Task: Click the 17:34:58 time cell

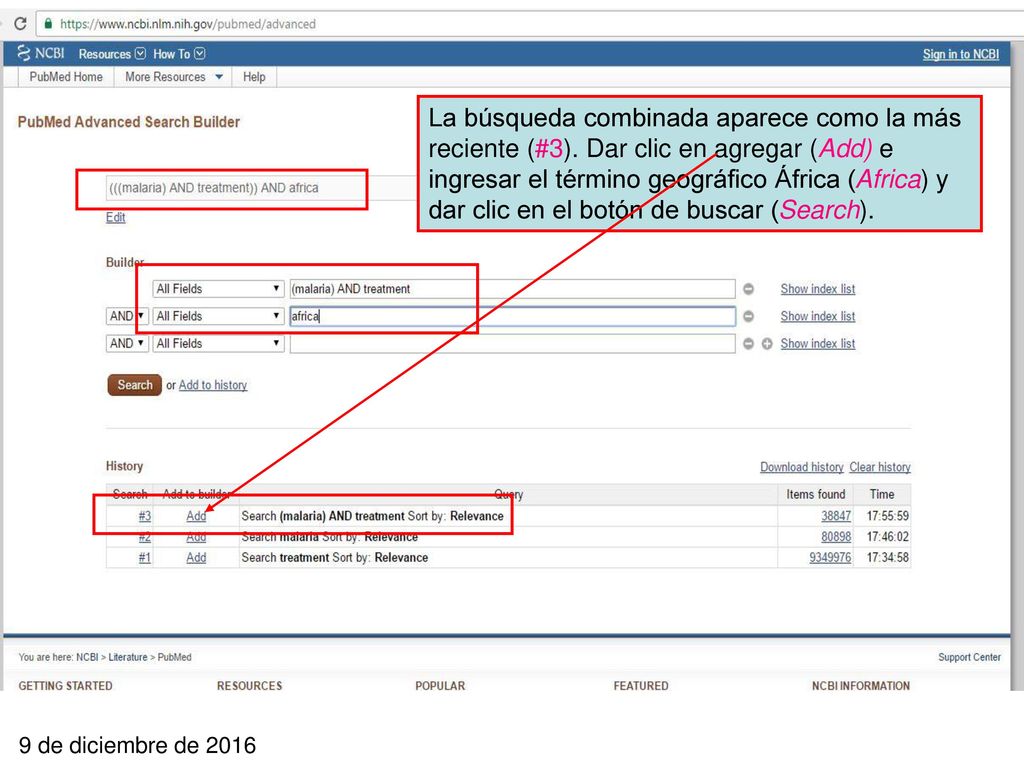Action: tap(888, 558)
